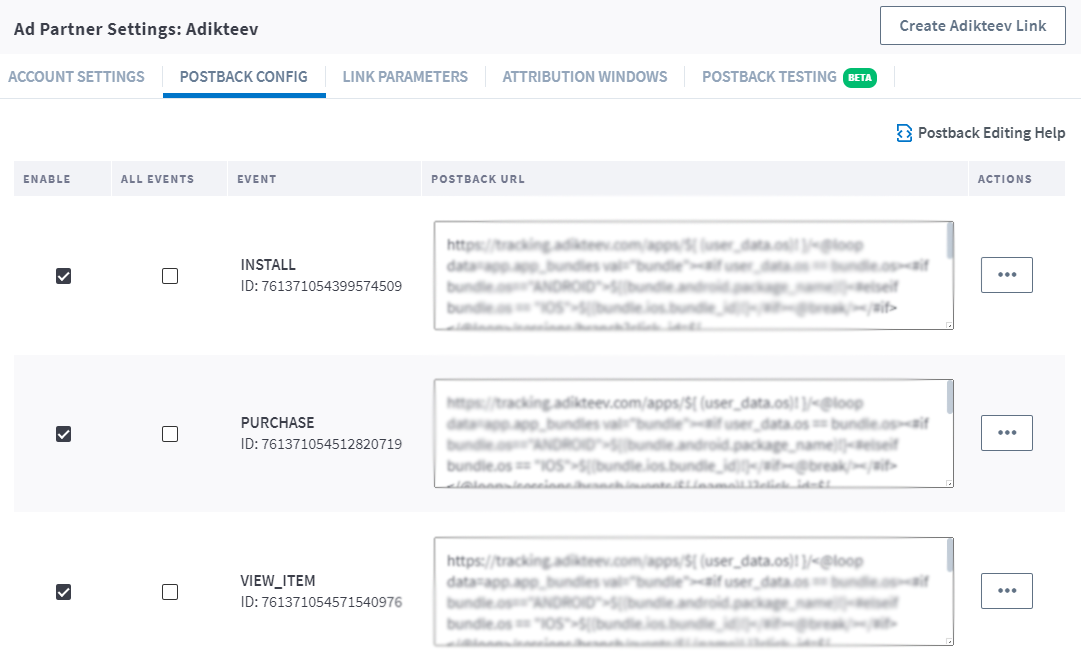Uncheck Enable for the VIEW_ITEM event
The image size is (1081, 664).
point(63,592)
